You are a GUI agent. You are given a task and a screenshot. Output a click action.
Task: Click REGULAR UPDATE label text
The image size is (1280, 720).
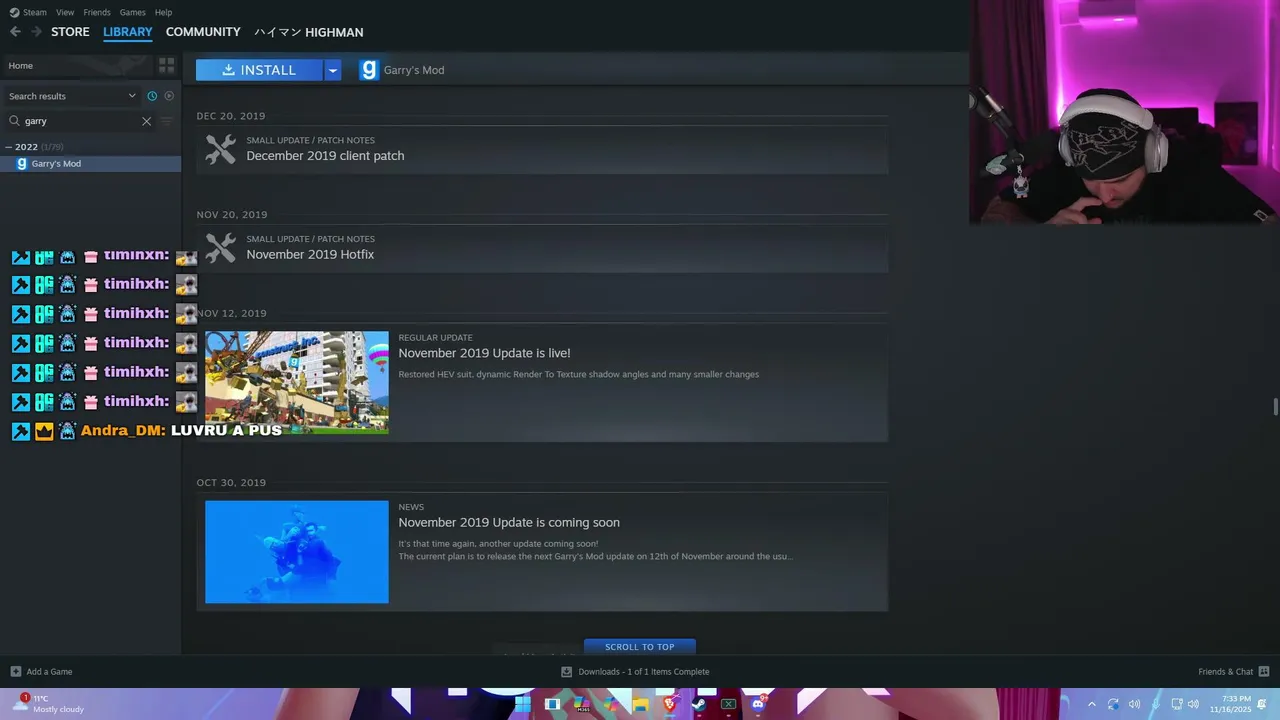click(435, 338)
